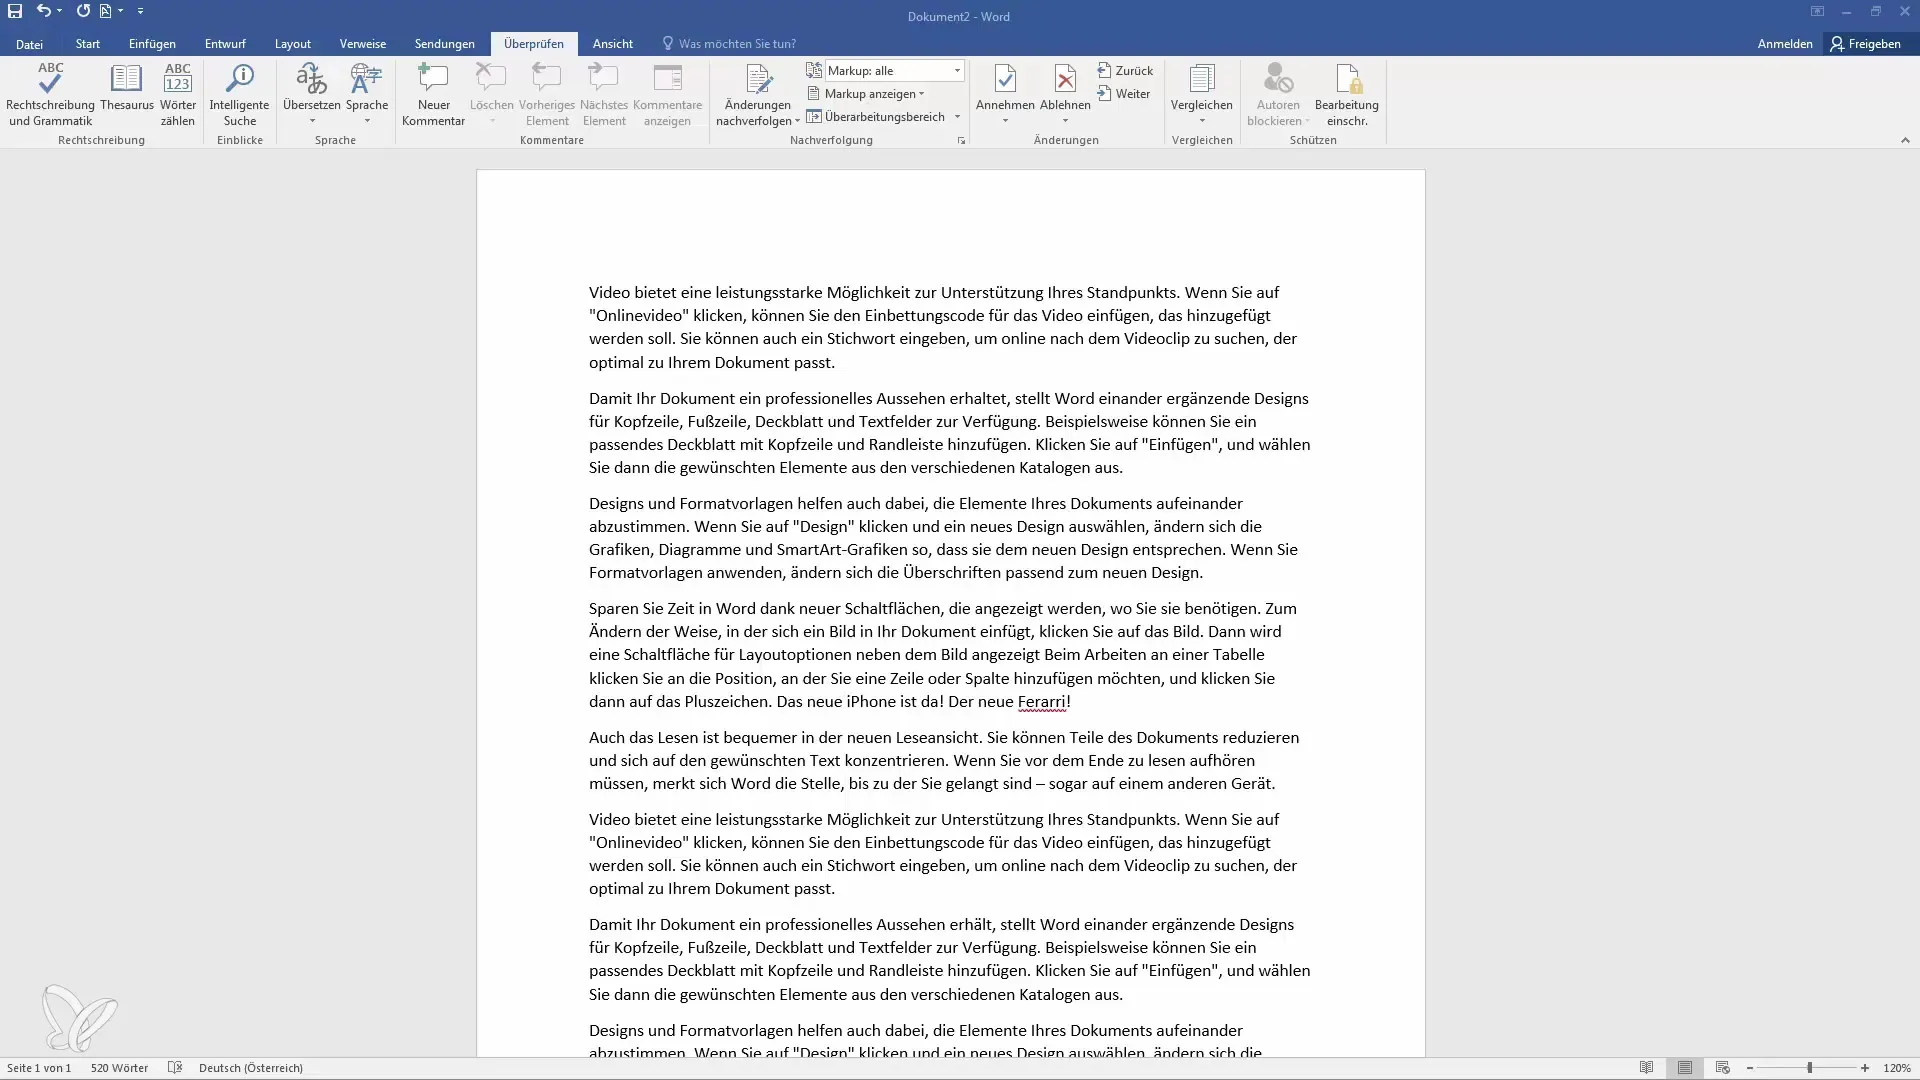The height and width of the screenshot is (1080, 1920).
Task: Click the Annehmen accept change icon
Action: point(1005,79)
